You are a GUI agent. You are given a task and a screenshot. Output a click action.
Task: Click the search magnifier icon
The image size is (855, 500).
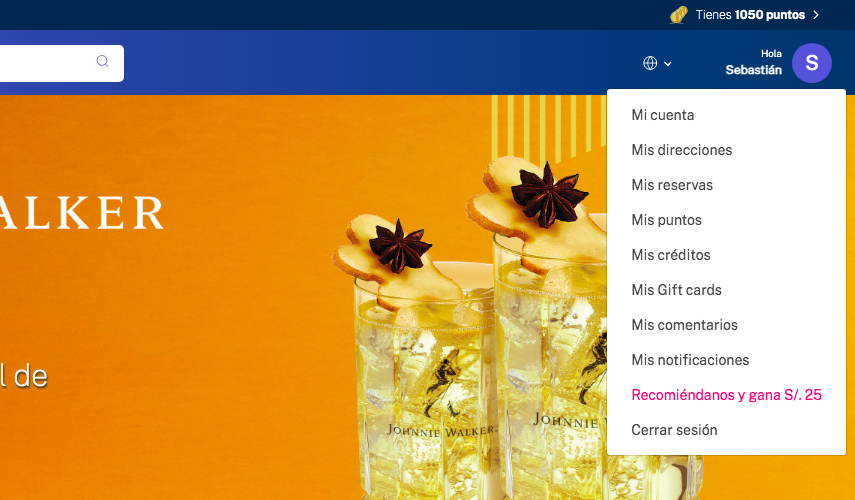click(x=102, y=62)
